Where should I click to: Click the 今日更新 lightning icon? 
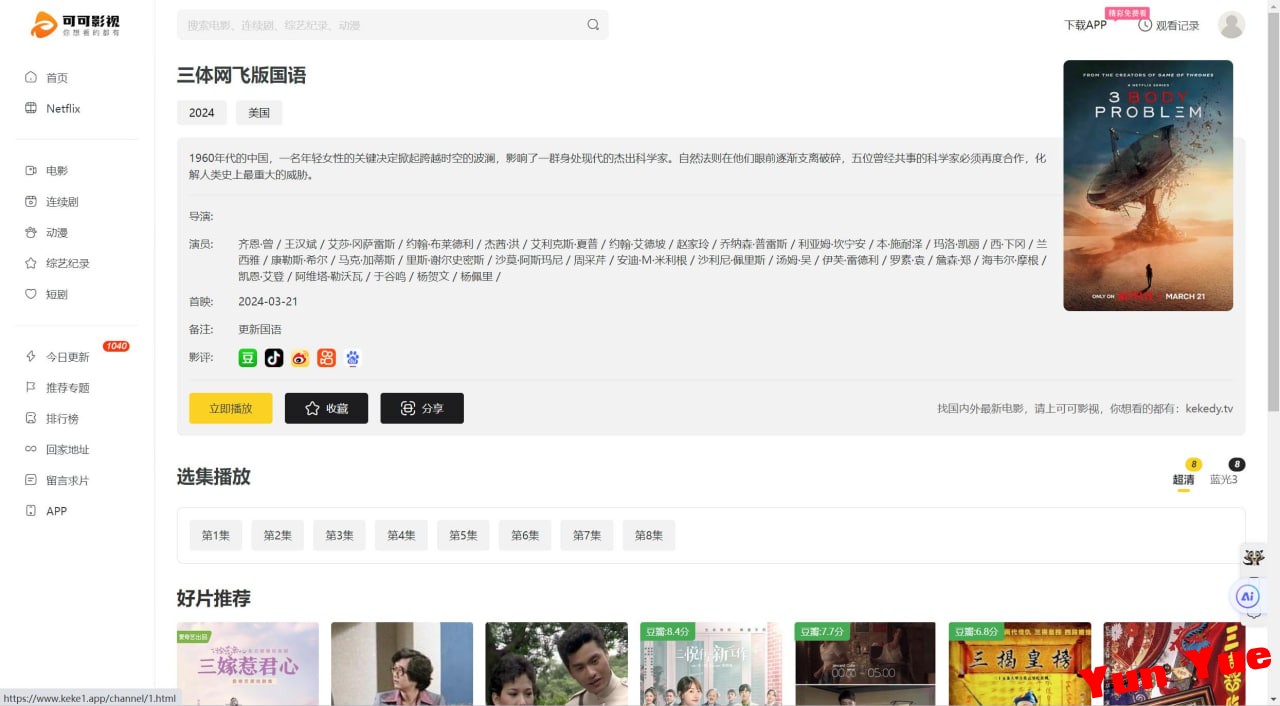click(x=31, y=357)
